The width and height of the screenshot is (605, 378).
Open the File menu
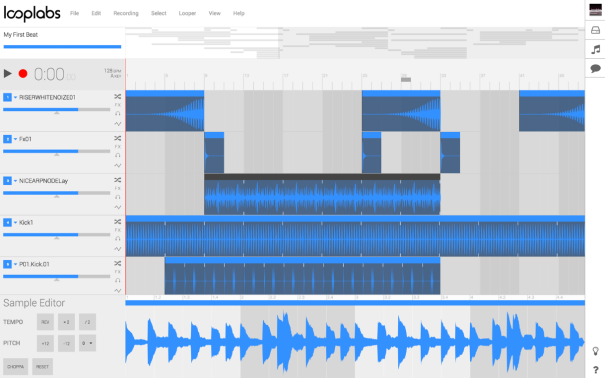coord(74,13)
